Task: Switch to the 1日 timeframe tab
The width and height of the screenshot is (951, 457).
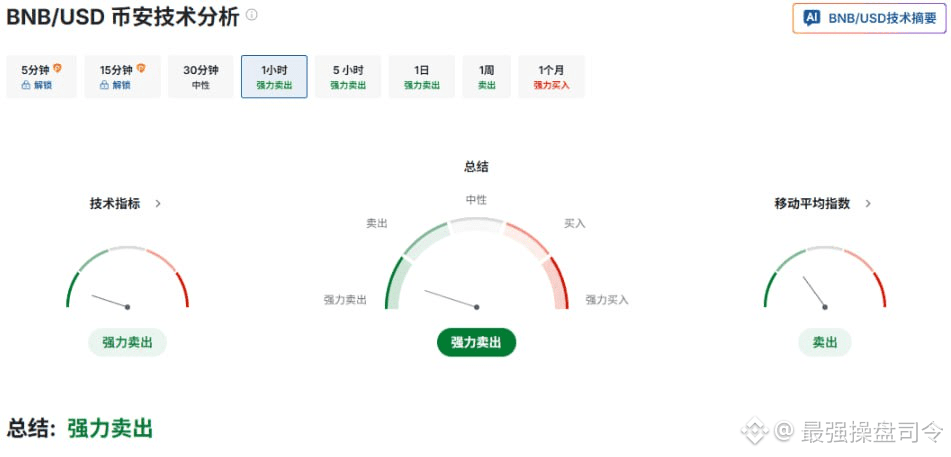Action: (x=422, y=76)
